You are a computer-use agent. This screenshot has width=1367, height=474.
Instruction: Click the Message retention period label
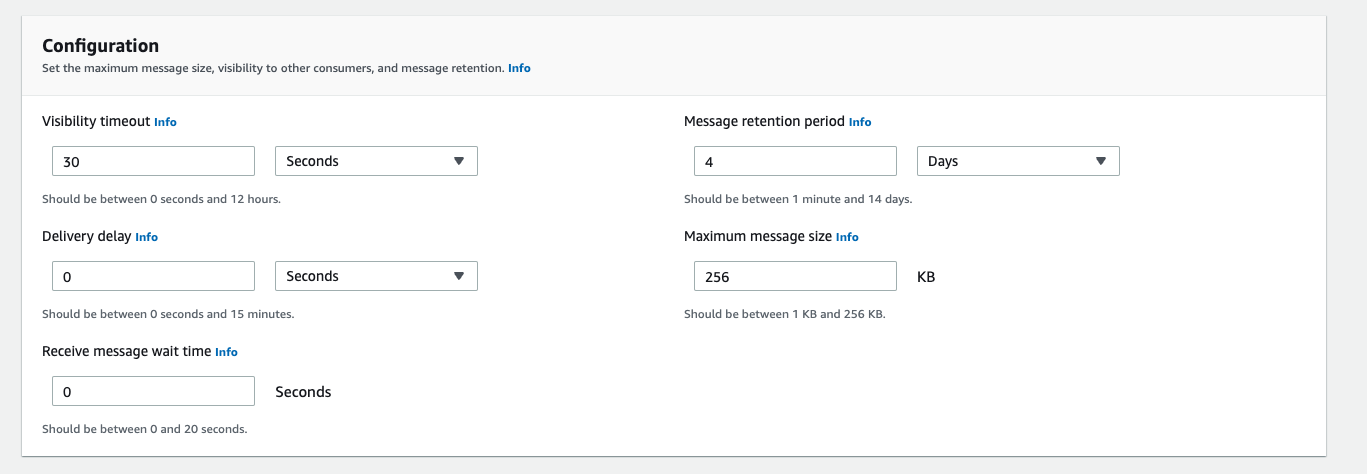[765, 121]
